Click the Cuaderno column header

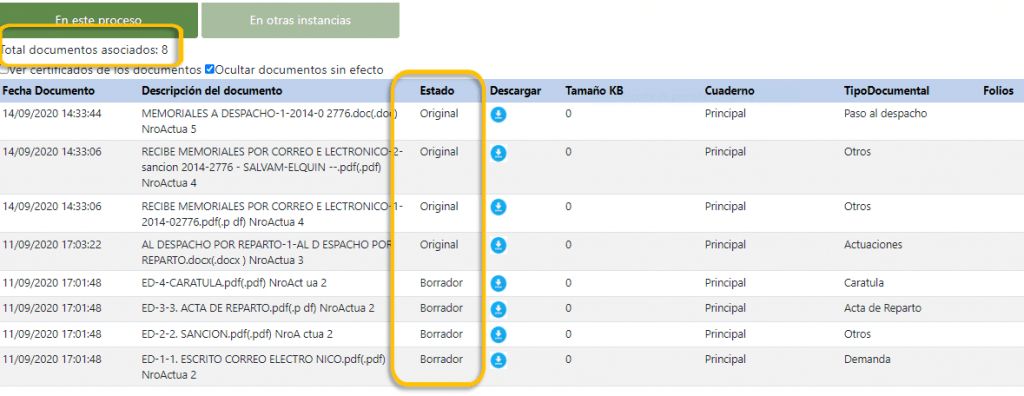(729, 91)
